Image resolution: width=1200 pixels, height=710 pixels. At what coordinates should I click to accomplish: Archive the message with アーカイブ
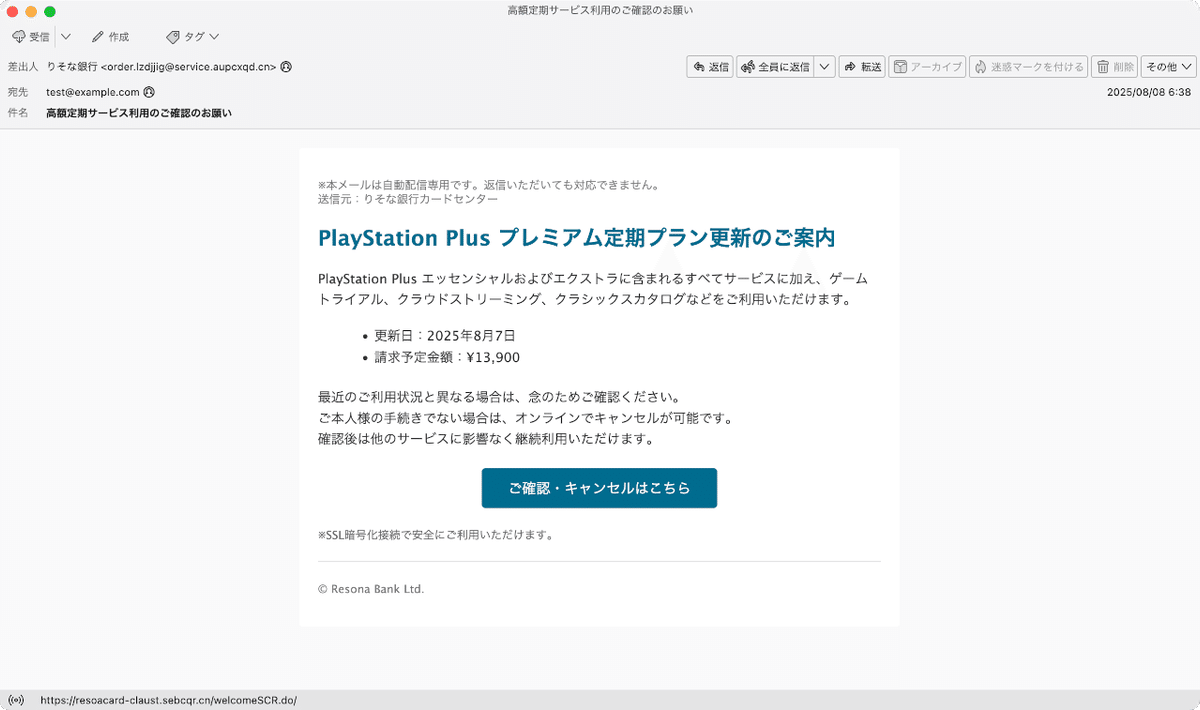tap(927, 67)
